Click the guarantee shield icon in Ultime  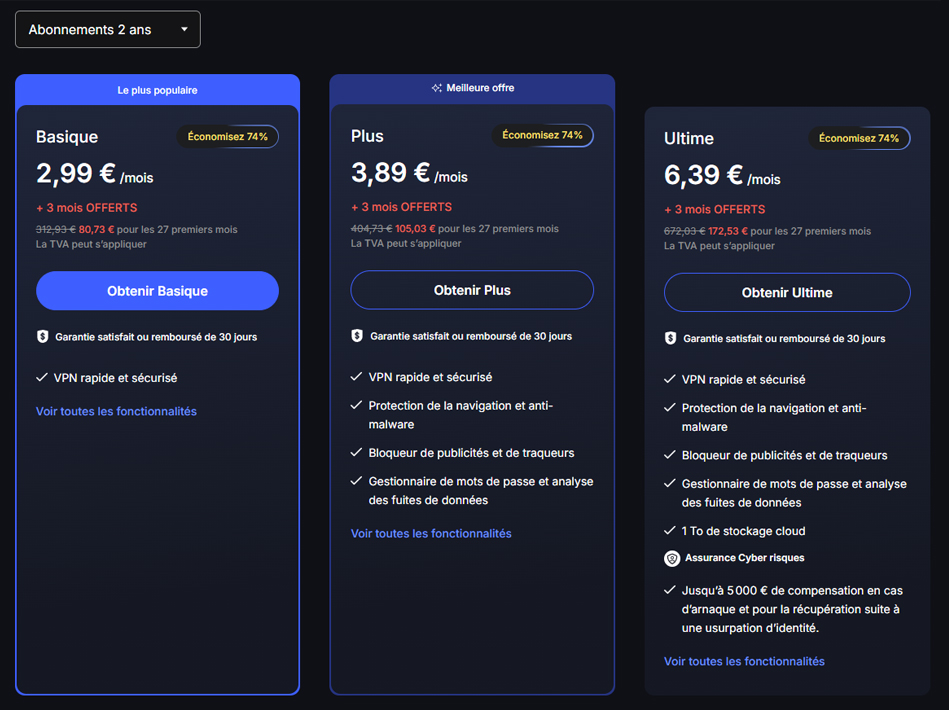click(x=671, y=339)
